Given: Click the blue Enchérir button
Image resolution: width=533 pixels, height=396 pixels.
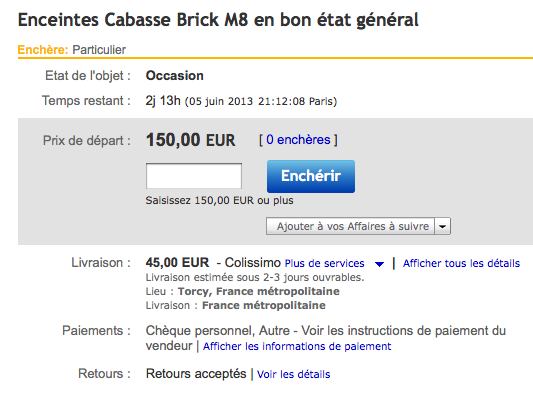Looking at the screenshot, I should click(x=311, y=176).
